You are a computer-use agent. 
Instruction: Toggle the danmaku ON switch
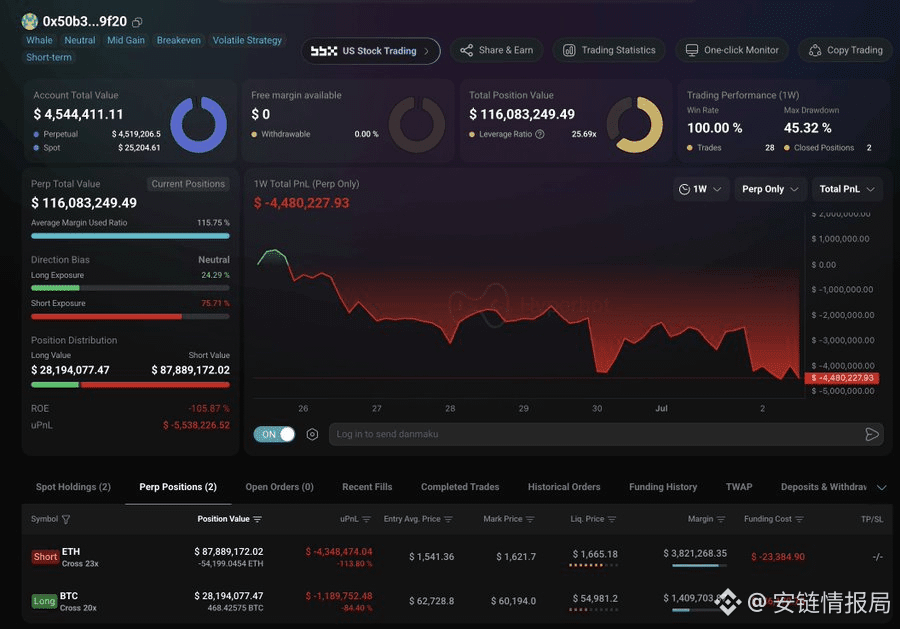274,434
